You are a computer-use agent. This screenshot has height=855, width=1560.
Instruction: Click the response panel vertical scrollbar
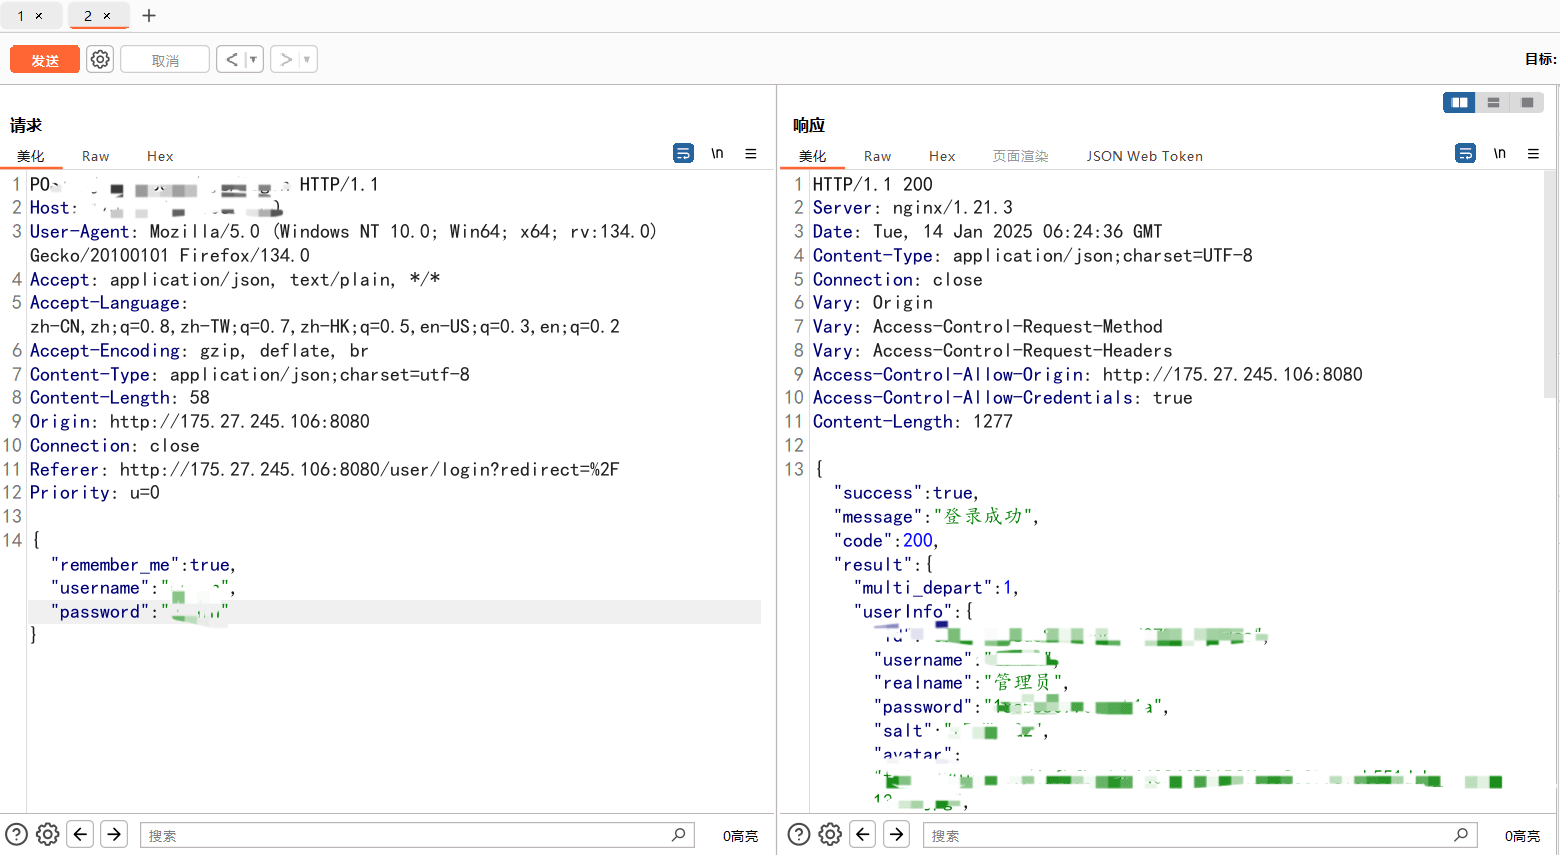1550,285
